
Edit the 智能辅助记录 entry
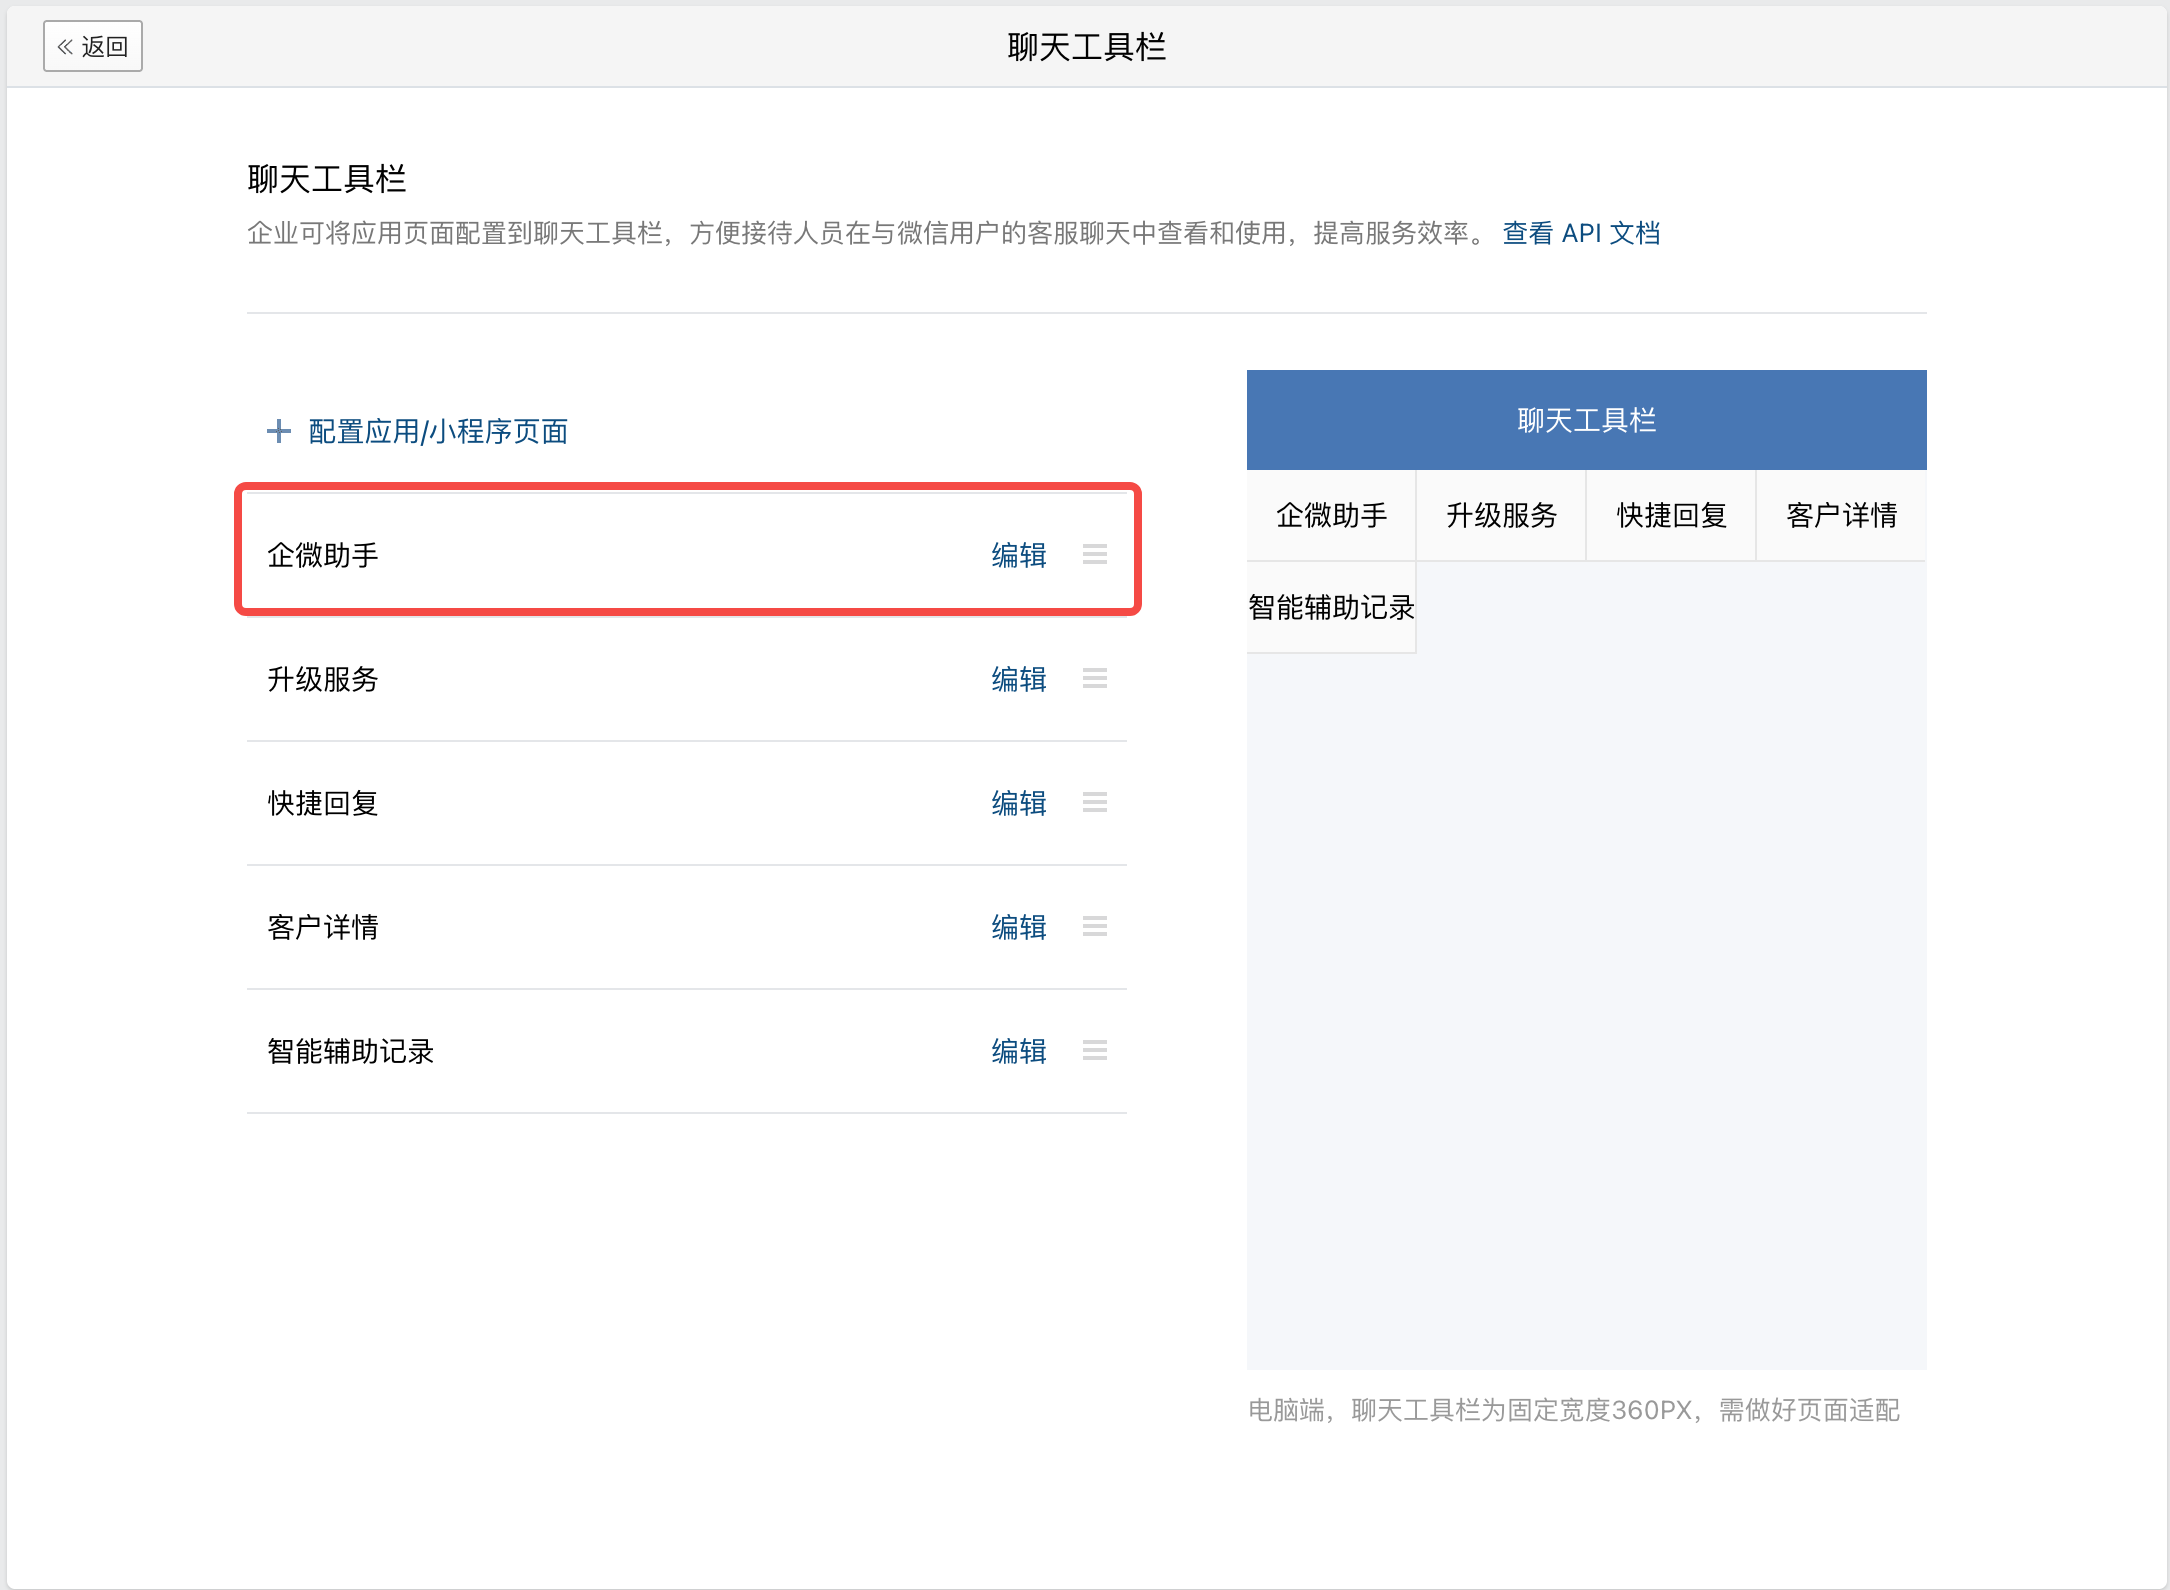click(1019, 1051)
